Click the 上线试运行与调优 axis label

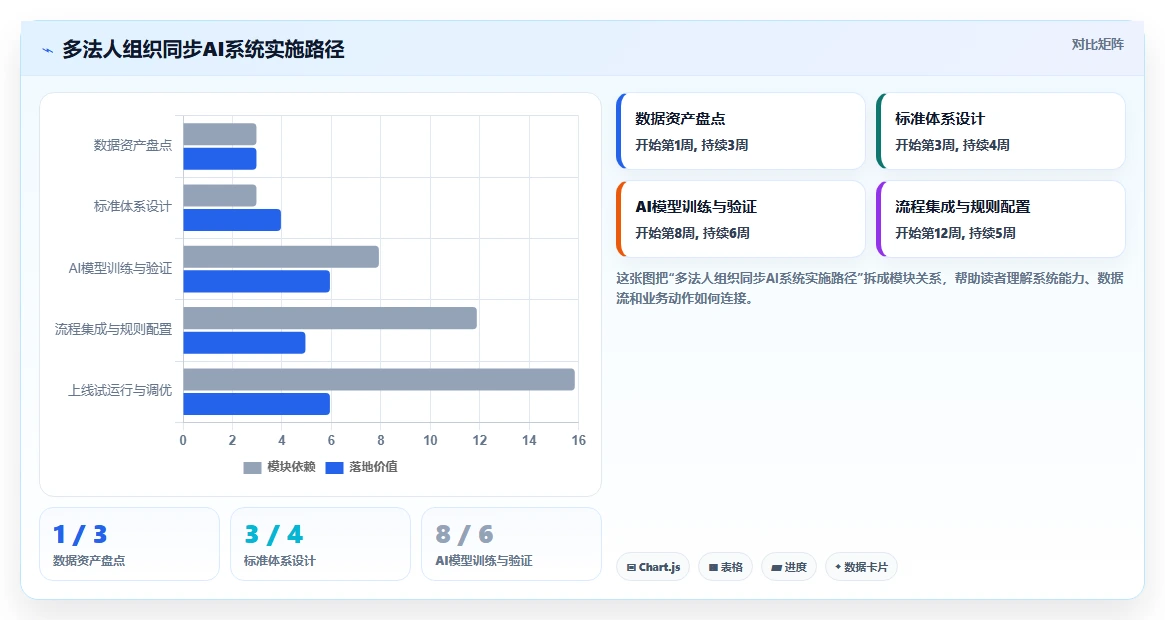click(120, 390)
